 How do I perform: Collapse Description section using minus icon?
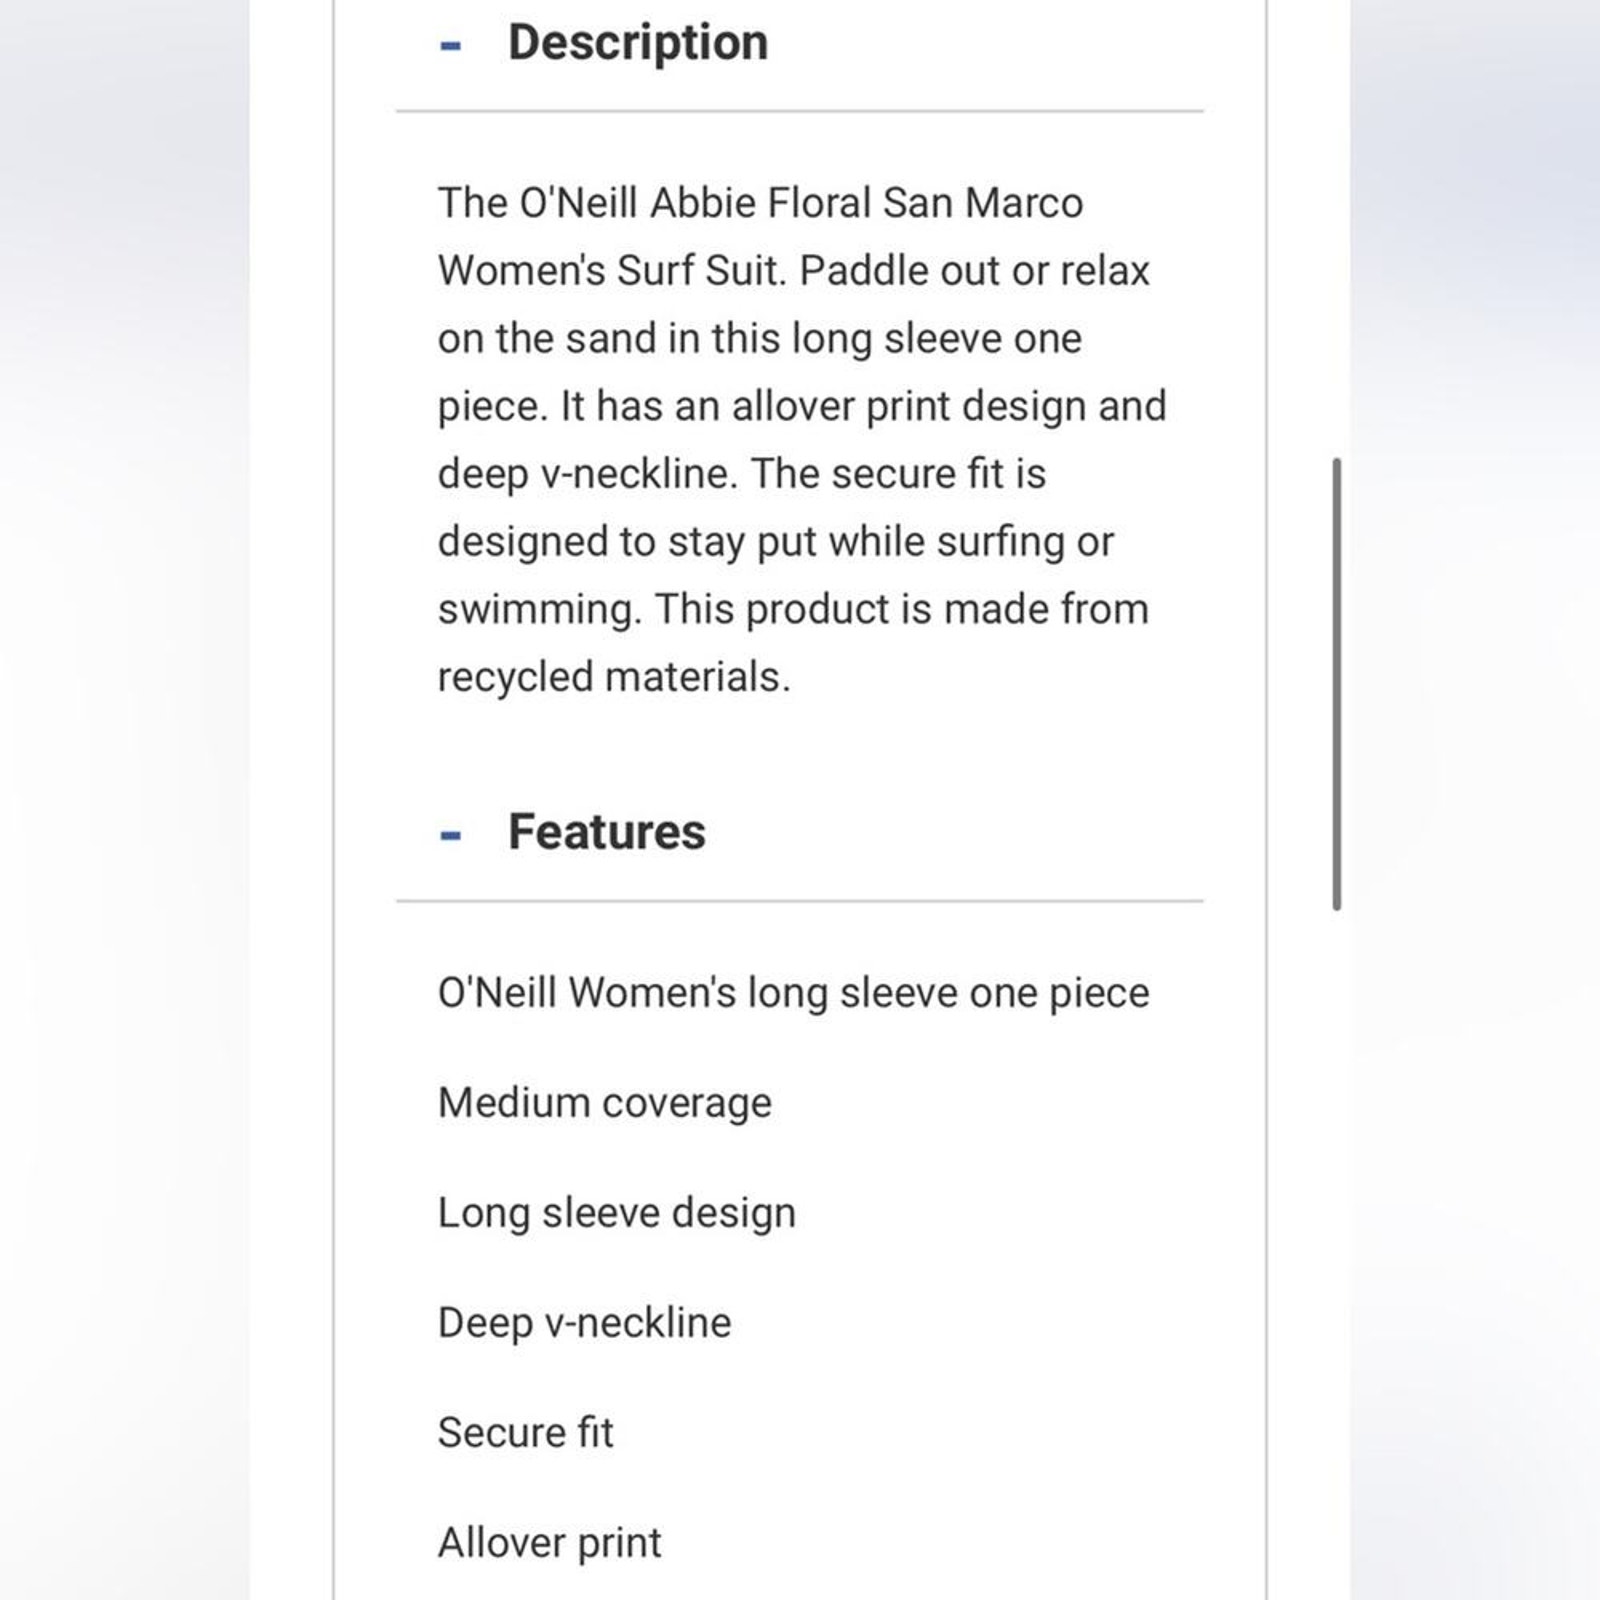point(451,45)
